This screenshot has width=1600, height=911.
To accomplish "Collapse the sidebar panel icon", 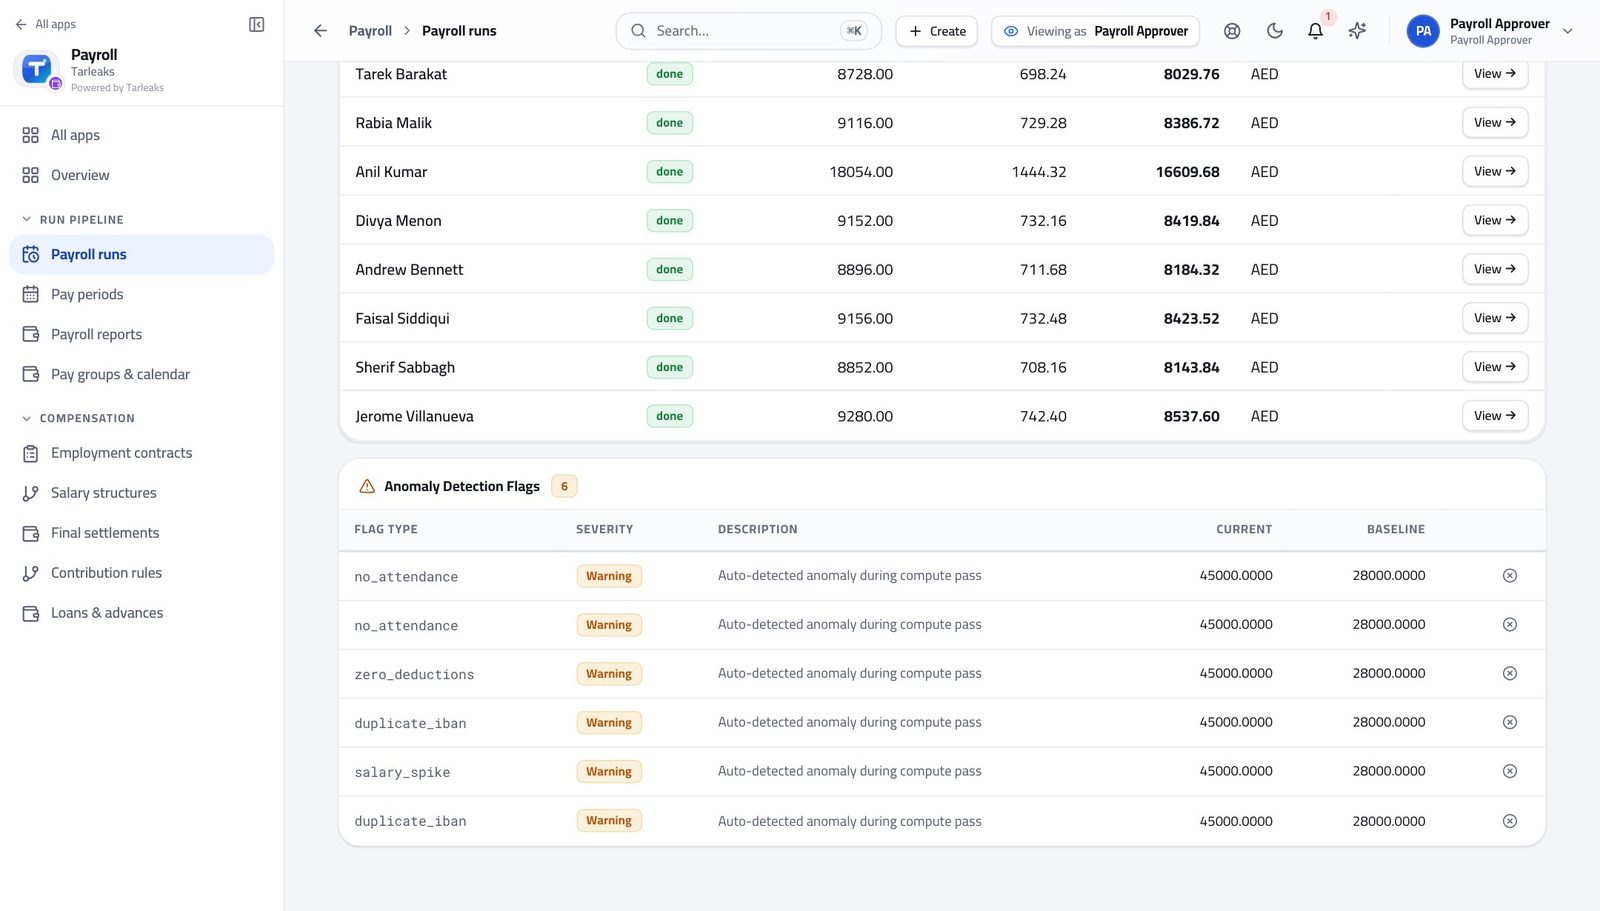I will pos(256,24).
